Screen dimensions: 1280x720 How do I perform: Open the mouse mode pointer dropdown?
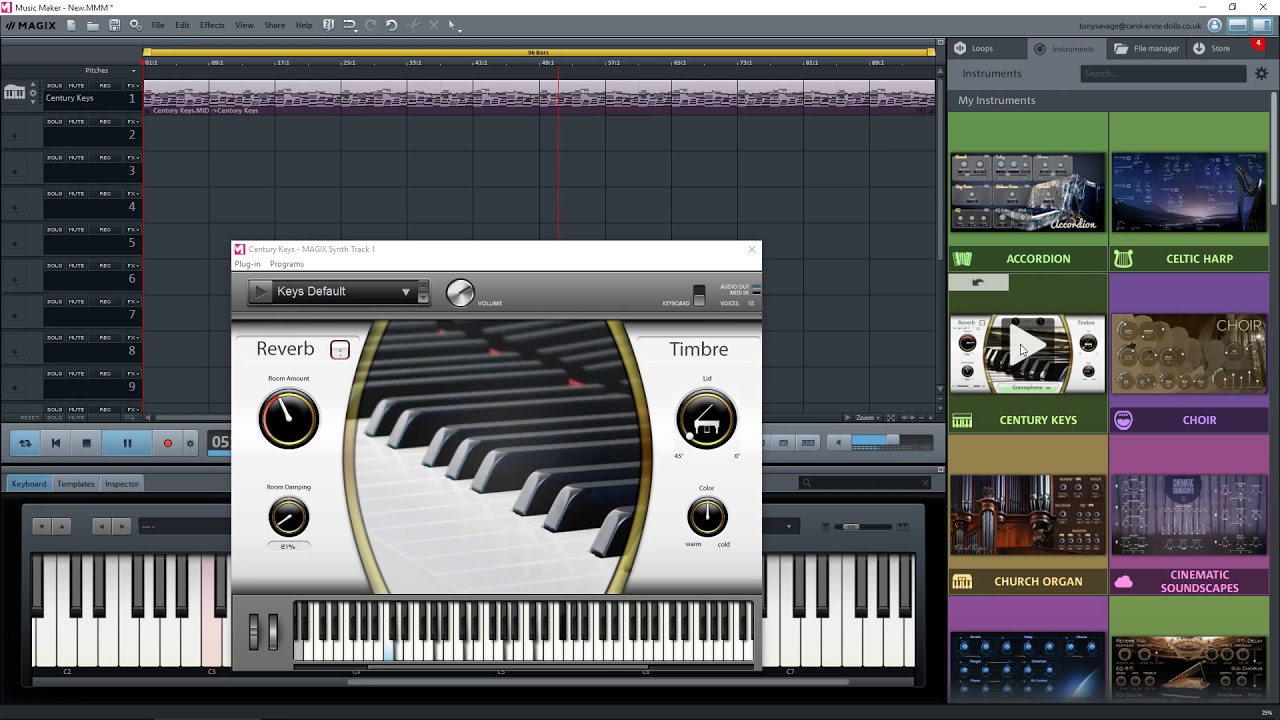point(454,25)
